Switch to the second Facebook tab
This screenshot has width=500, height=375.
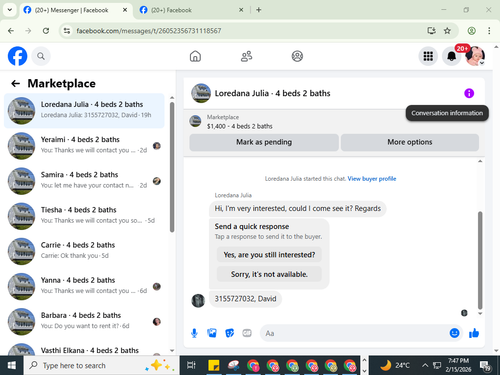(192, 10)
